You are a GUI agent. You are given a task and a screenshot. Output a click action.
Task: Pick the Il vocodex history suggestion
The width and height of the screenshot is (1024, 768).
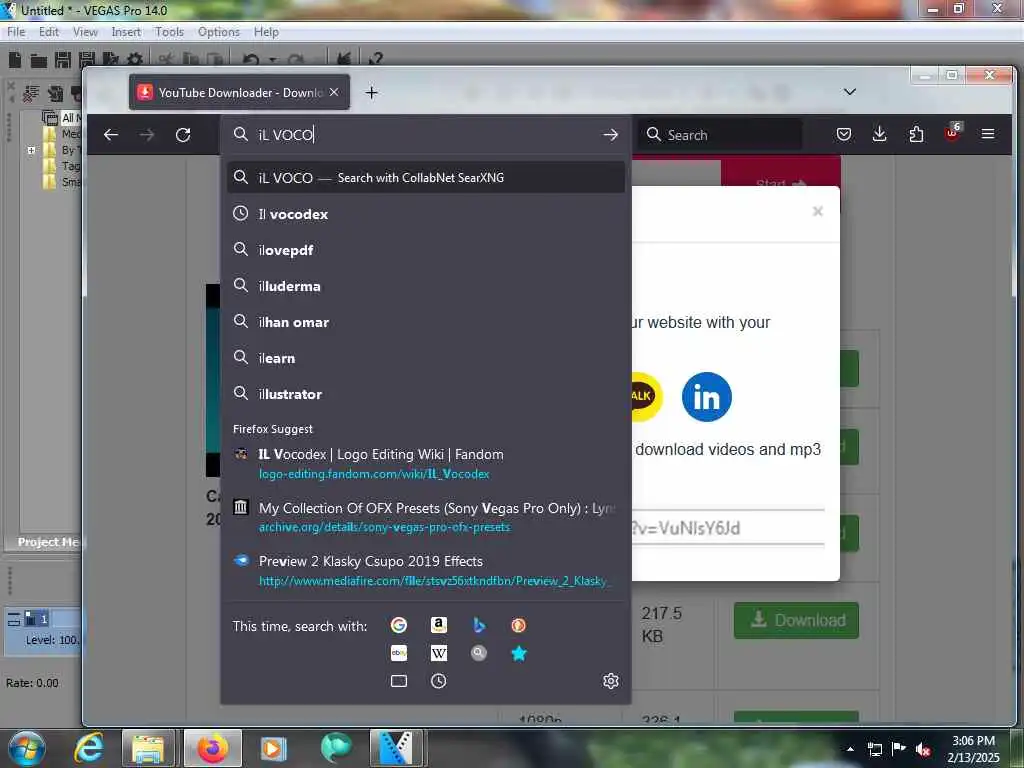pos(426,214)
